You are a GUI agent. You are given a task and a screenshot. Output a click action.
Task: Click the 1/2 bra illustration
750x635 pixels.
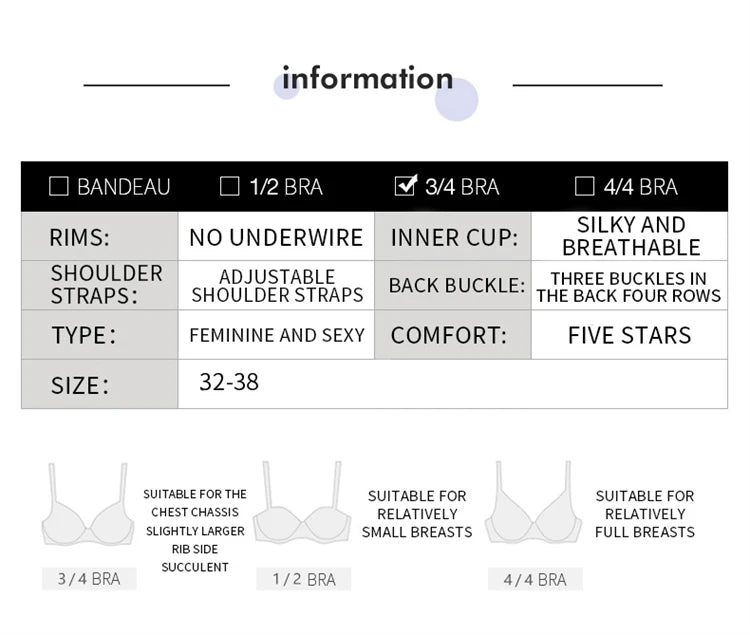[x=303, y=510]
